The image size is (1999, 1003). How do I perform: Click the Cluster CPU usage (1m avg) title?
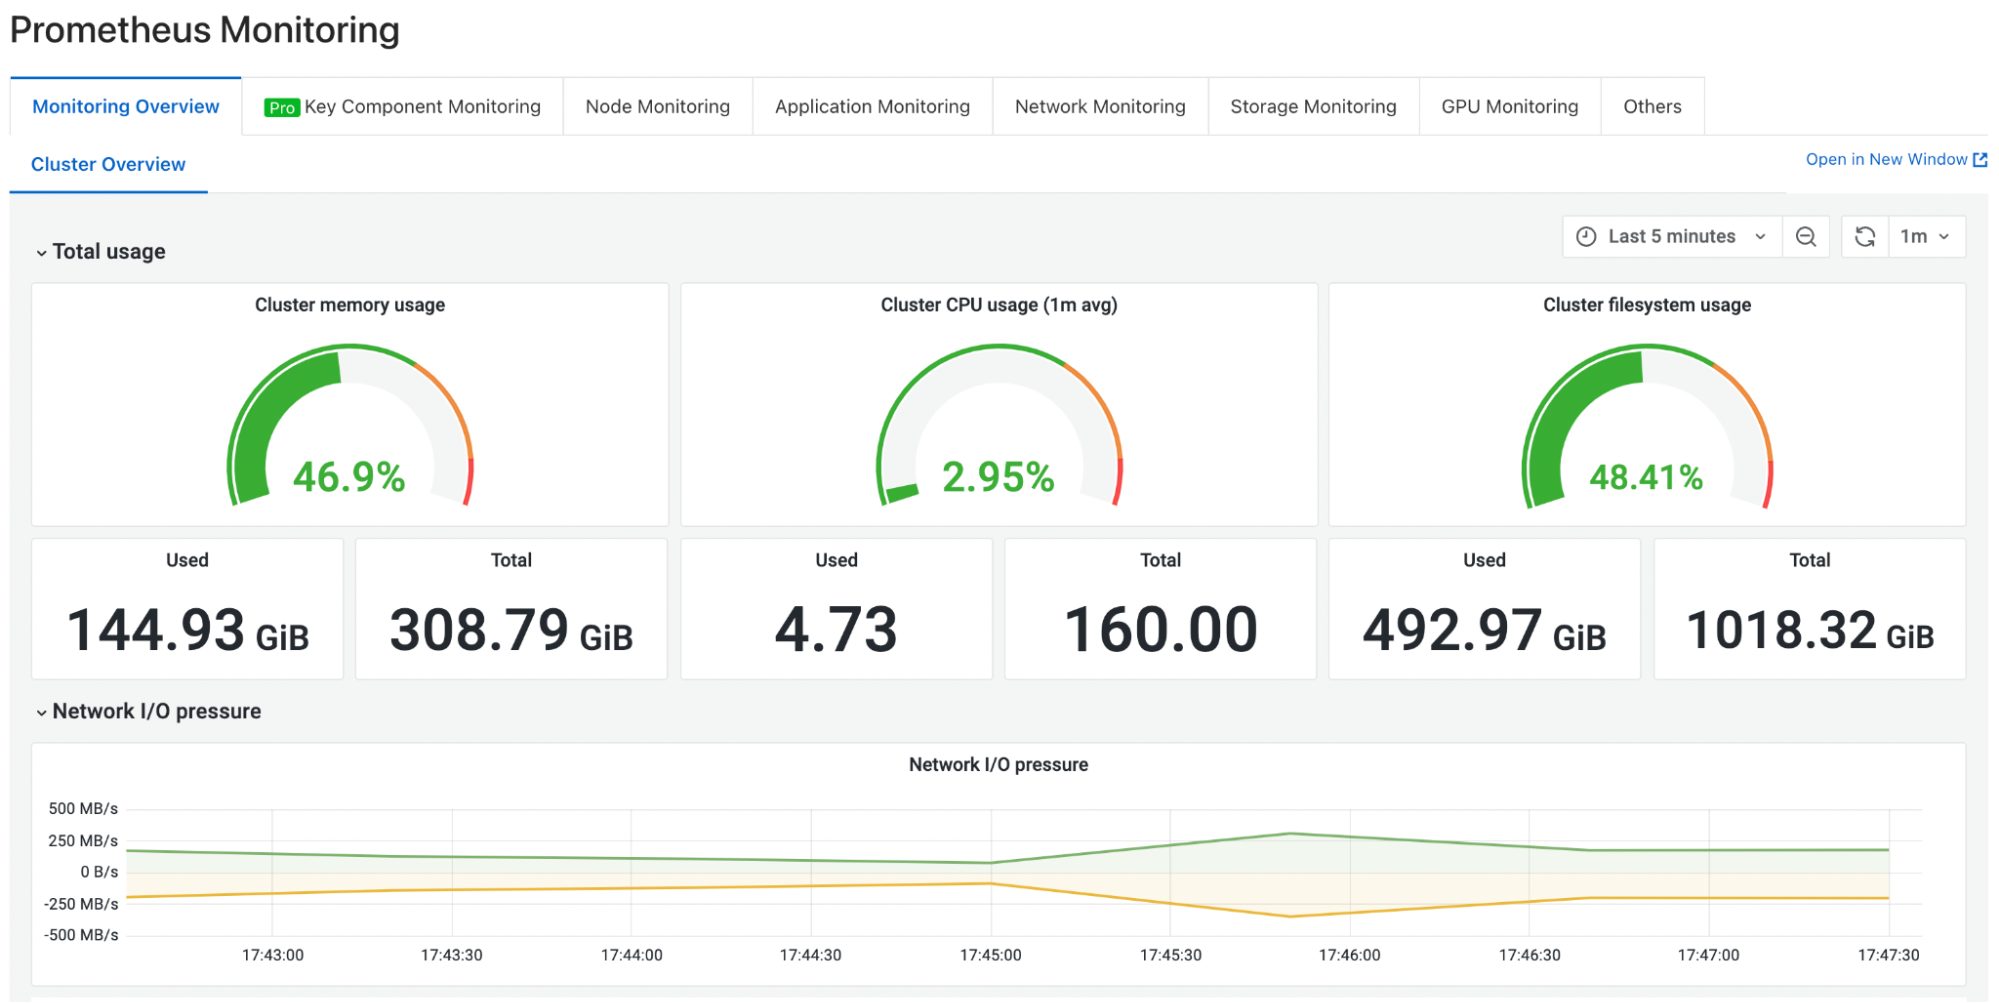pyautogui.click(x=999, y=305)
